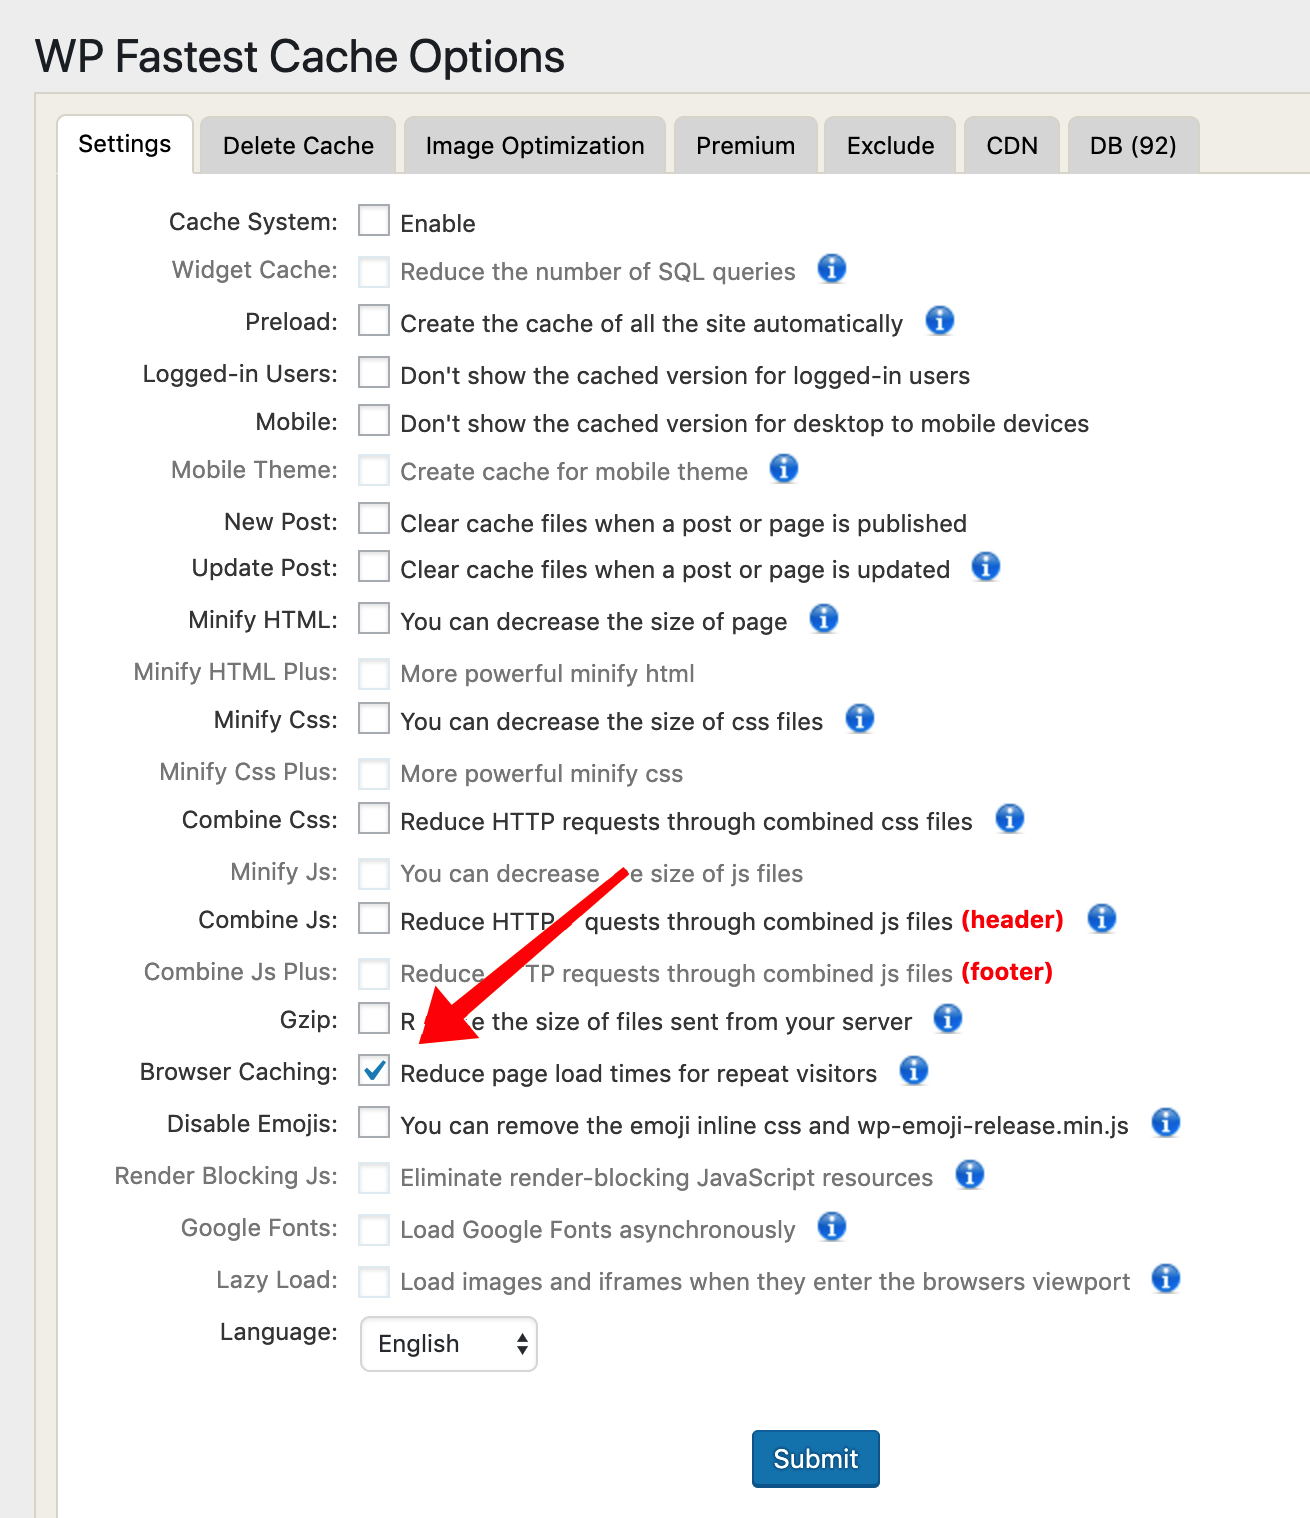Open the Image Optimization tab

[535, 145]
